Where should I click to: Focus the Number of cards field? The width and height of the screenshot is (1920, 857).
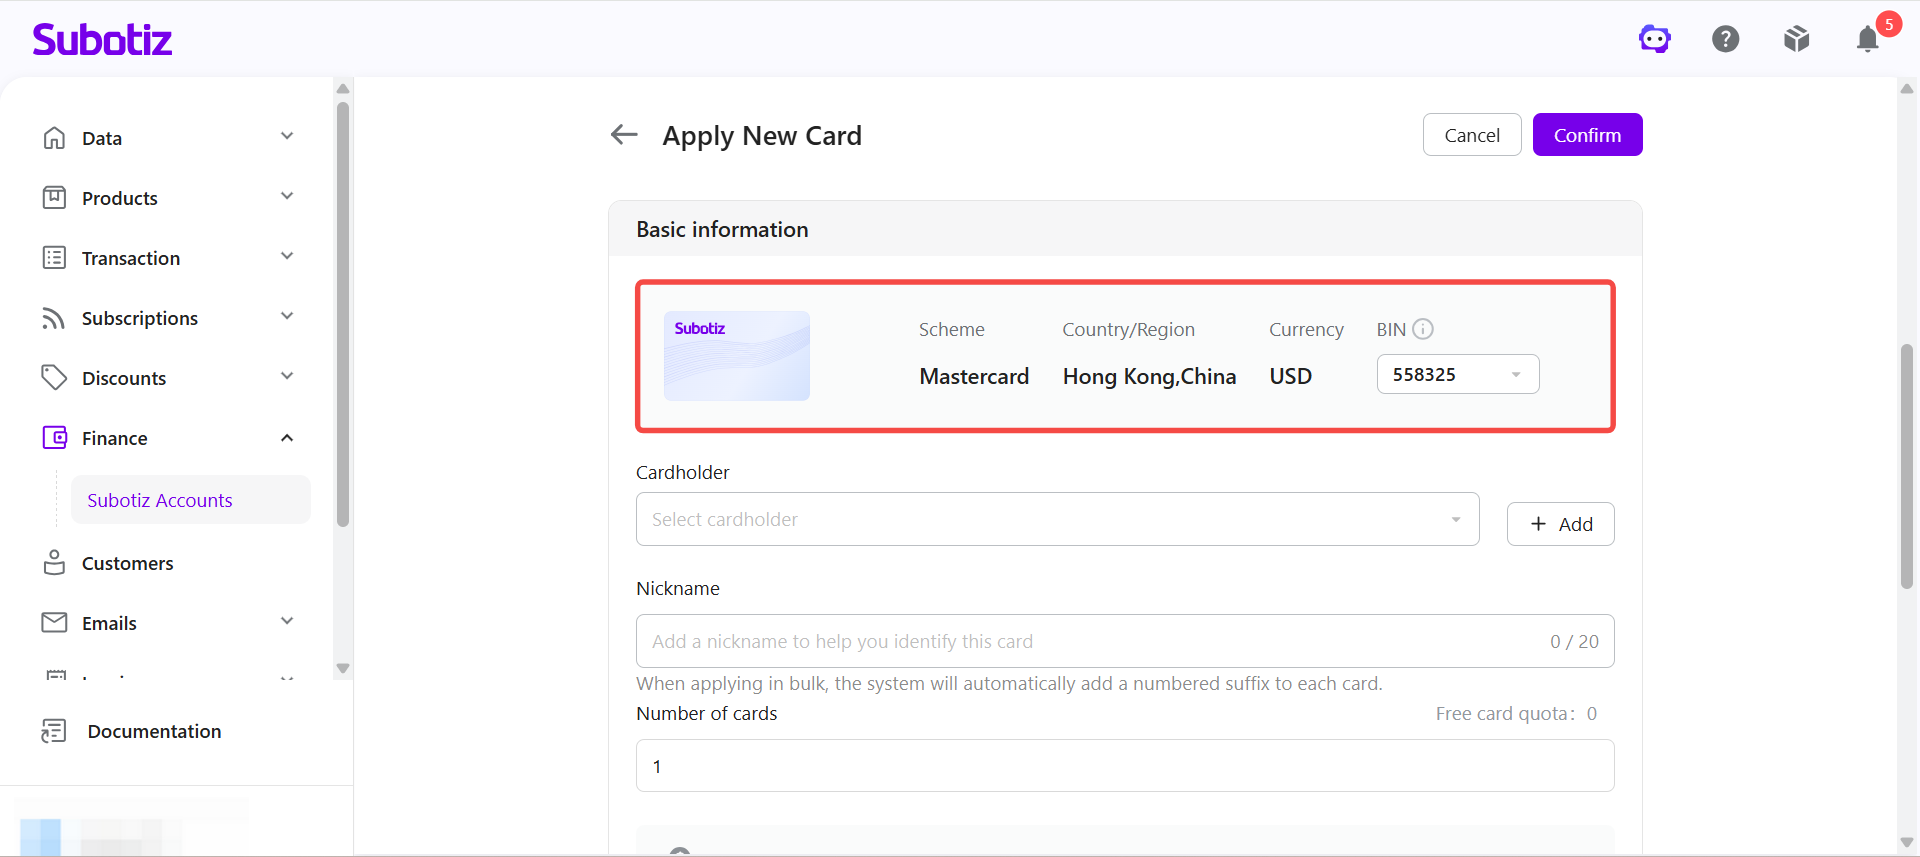pyautogui.click(x=1125, y=766)
